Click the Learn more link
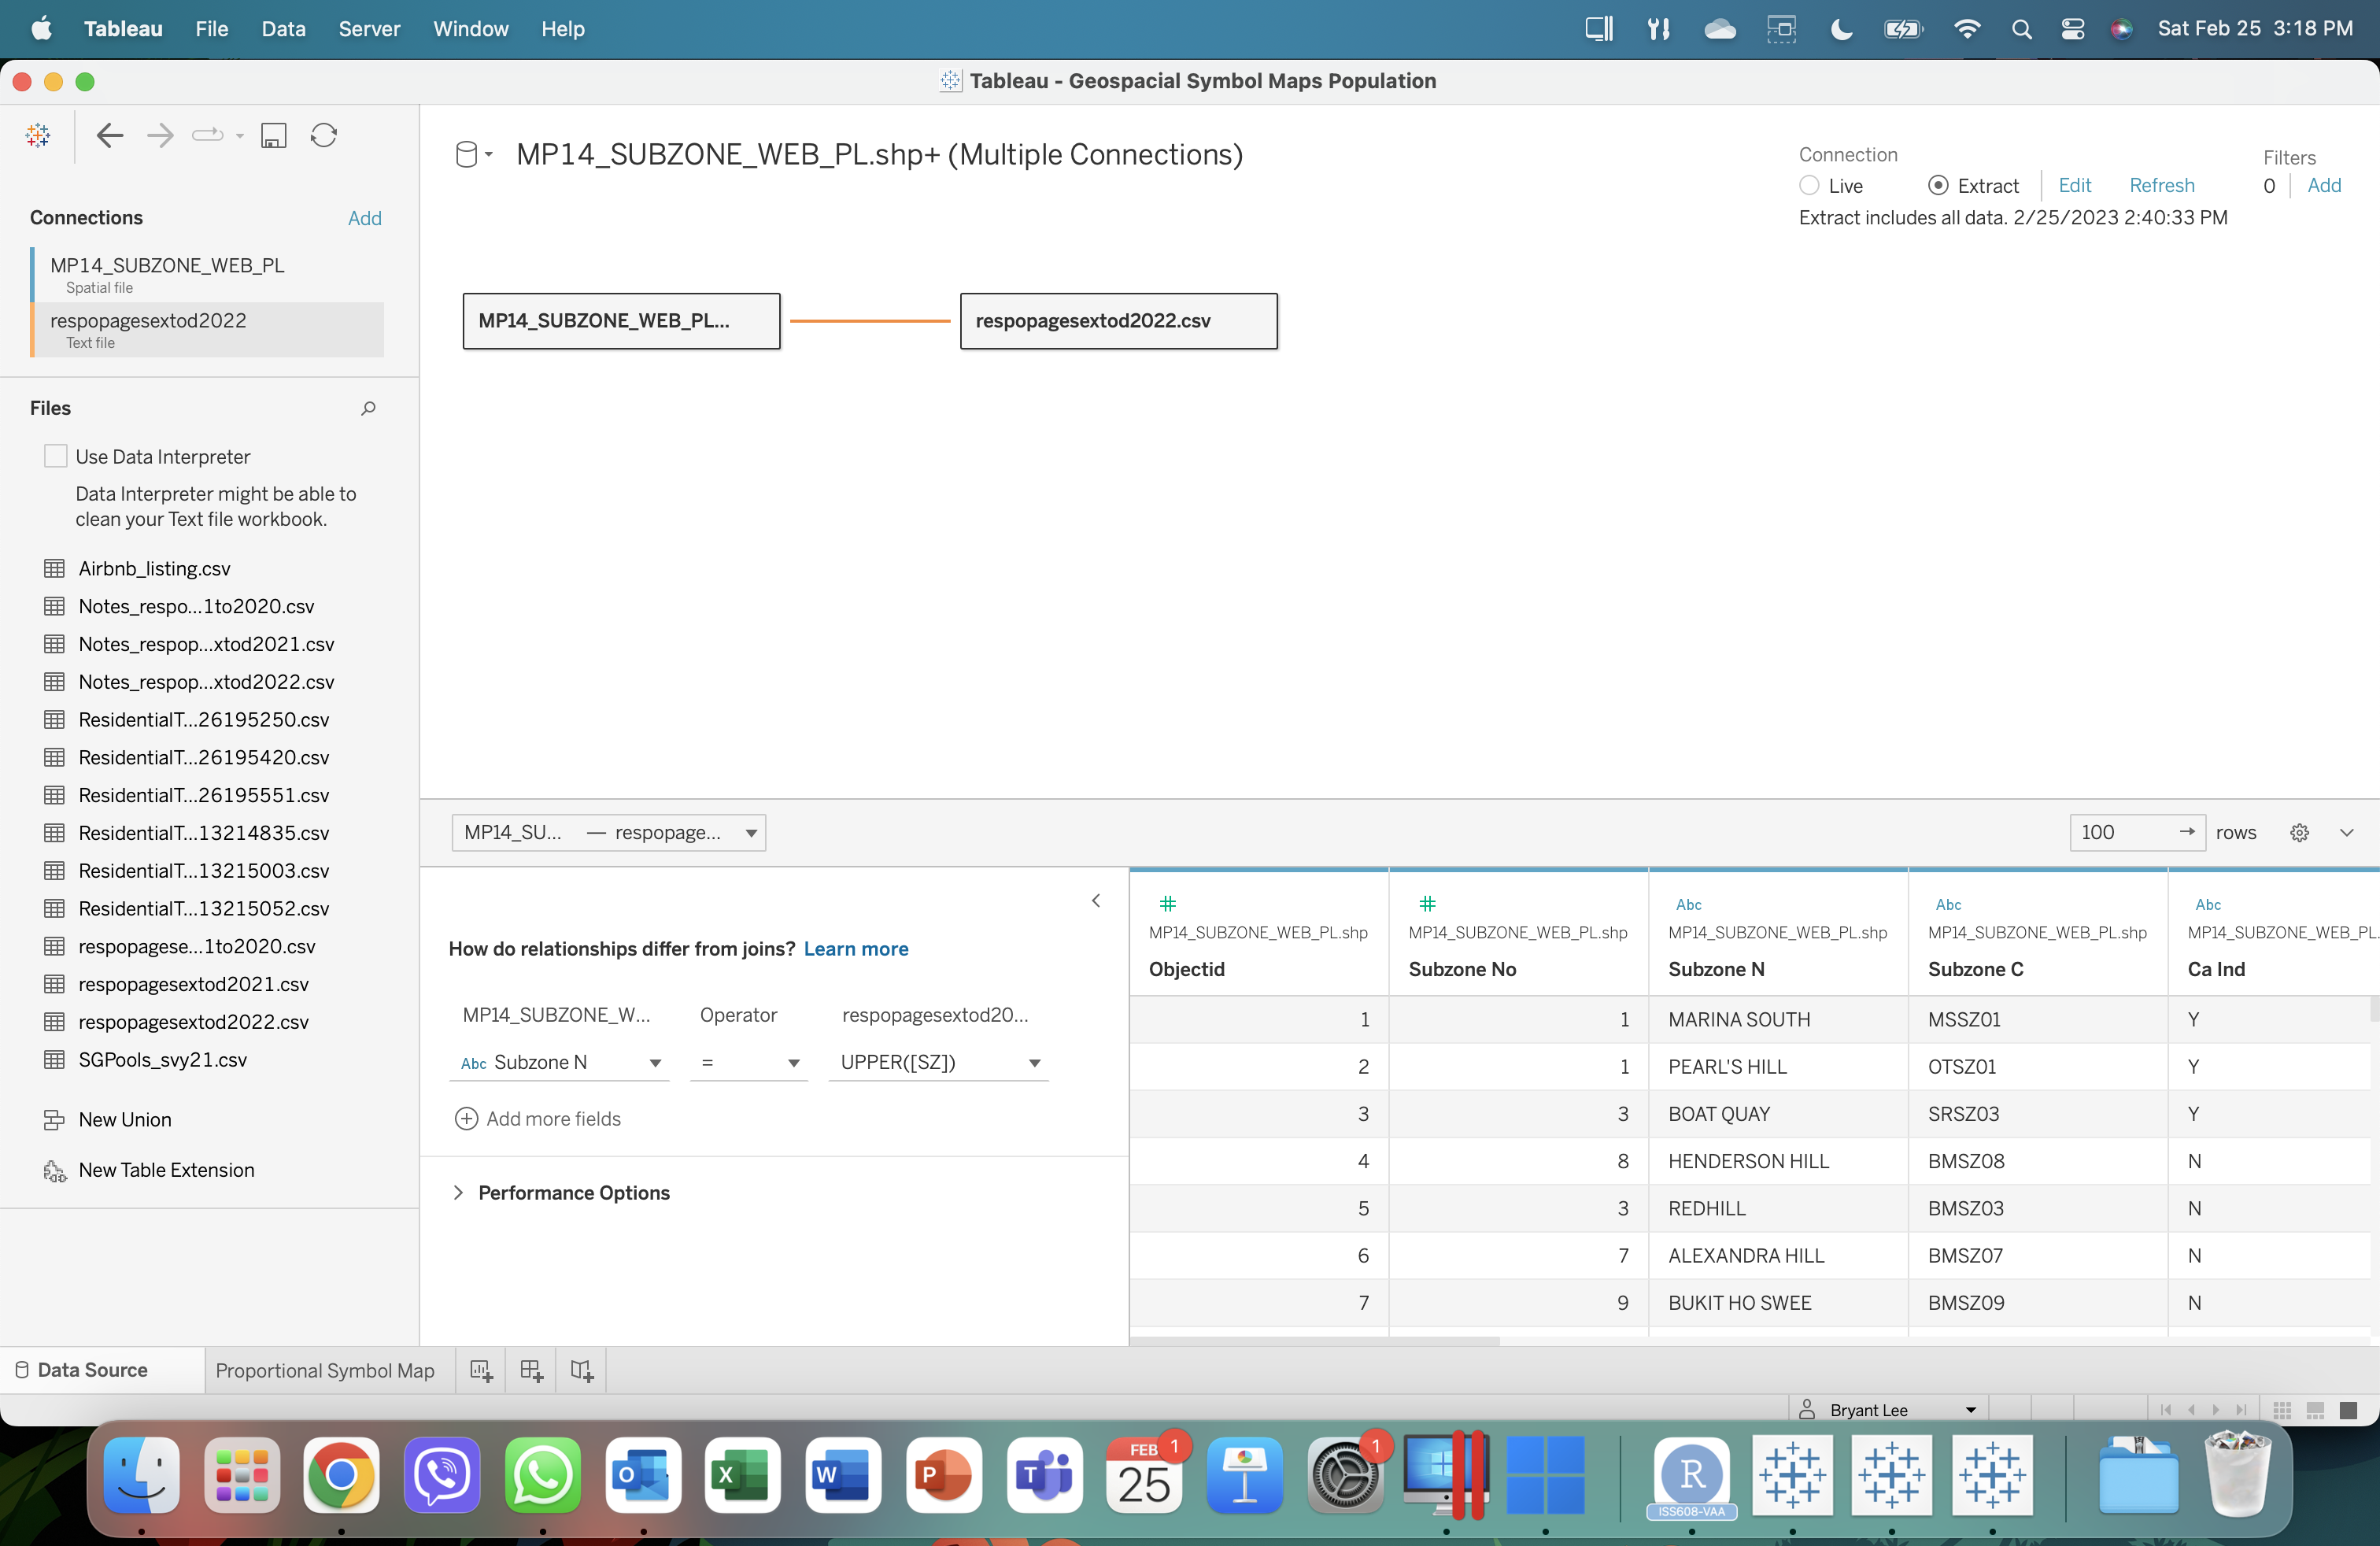Image resolution: width=2380 pixels, height=1546 pixels. (x=856, y=948)
